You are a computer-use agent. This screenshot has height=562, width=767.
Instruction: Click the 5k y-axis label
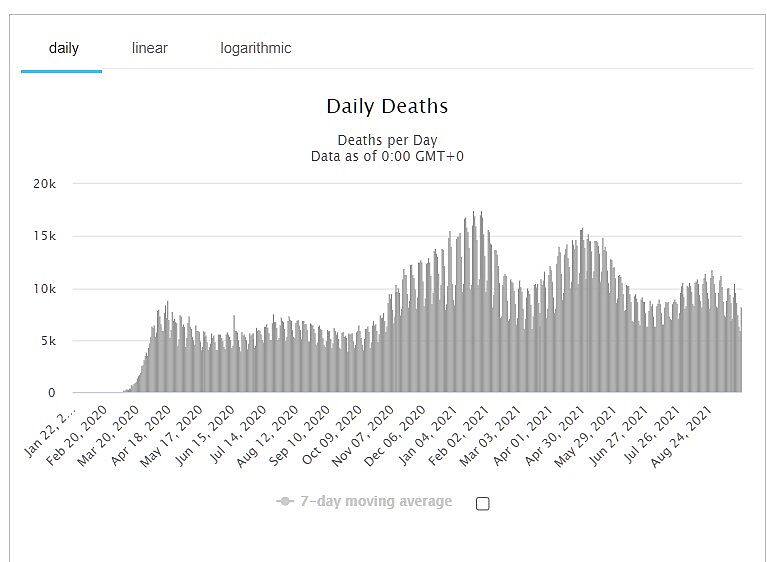click(46, 341)
